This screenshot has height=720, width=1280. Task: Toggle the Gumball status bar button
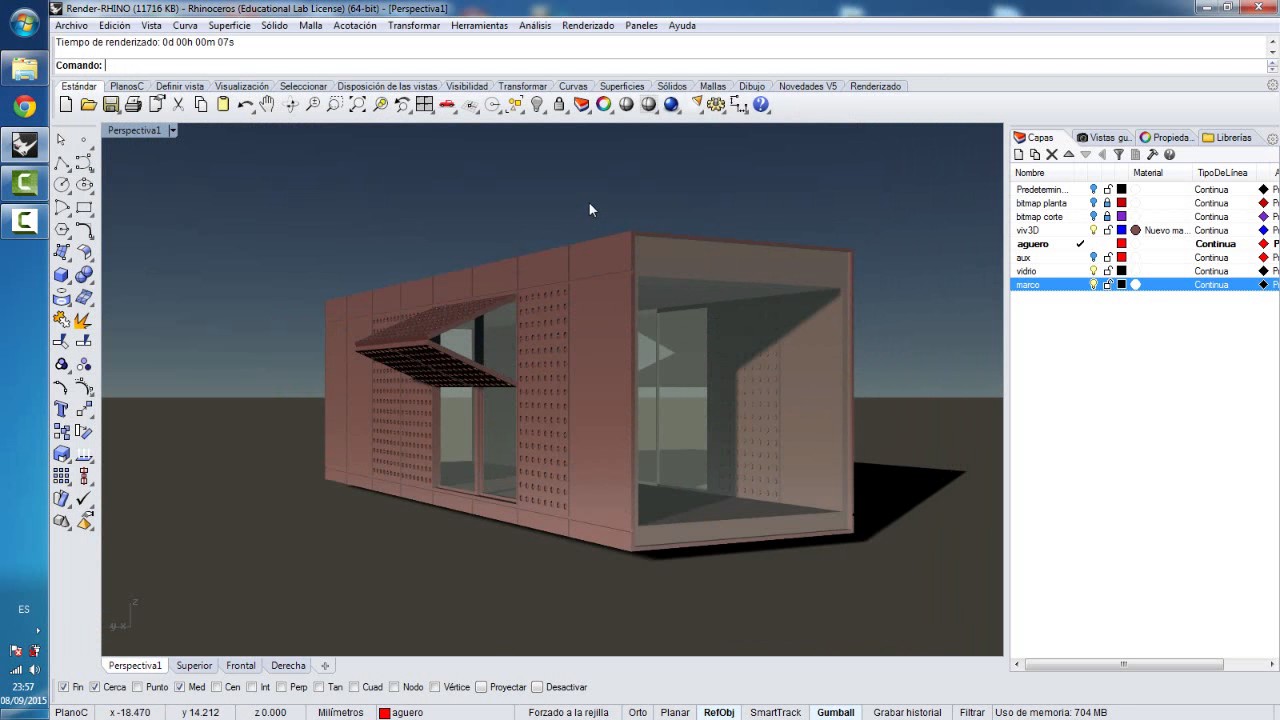click(x=836, y=712)
